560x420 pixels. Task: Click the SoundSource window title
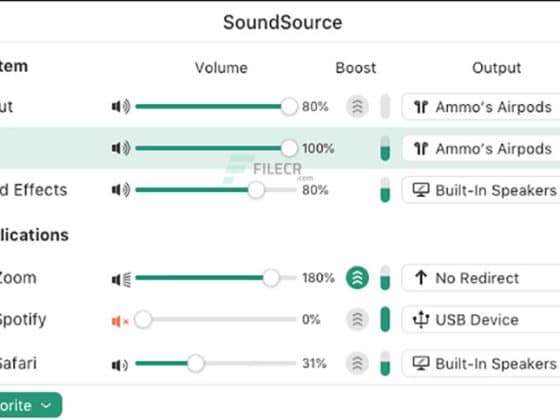tap(283, 22)
